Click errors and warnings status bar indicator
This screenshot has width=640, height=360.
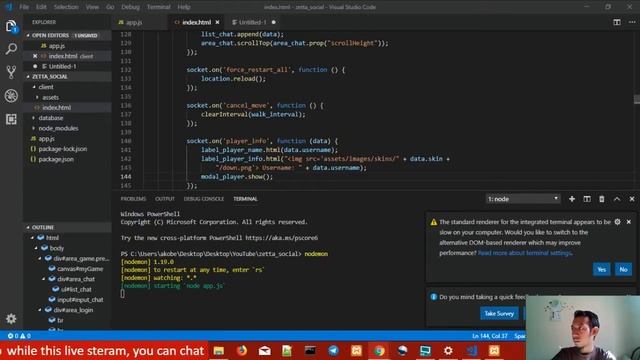pyautogui.click(x=19, y=336)
